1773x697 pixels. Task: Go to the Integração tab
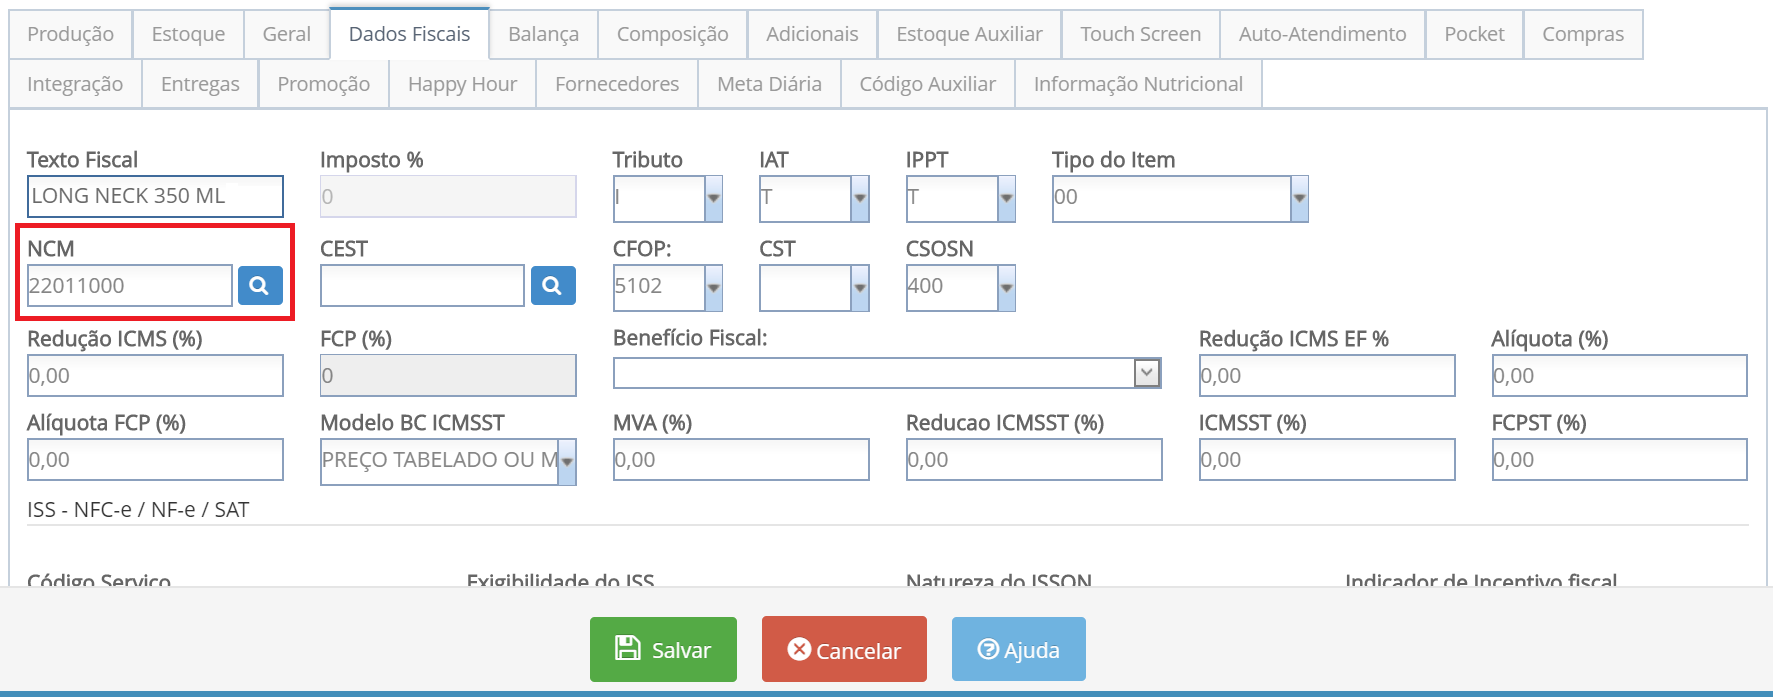tap(75, 84)
